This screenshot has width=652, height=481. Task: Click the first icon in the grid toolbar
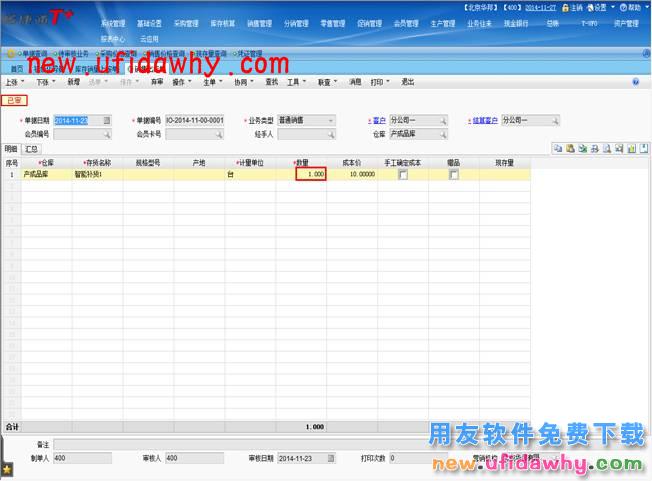coord(558,148)
